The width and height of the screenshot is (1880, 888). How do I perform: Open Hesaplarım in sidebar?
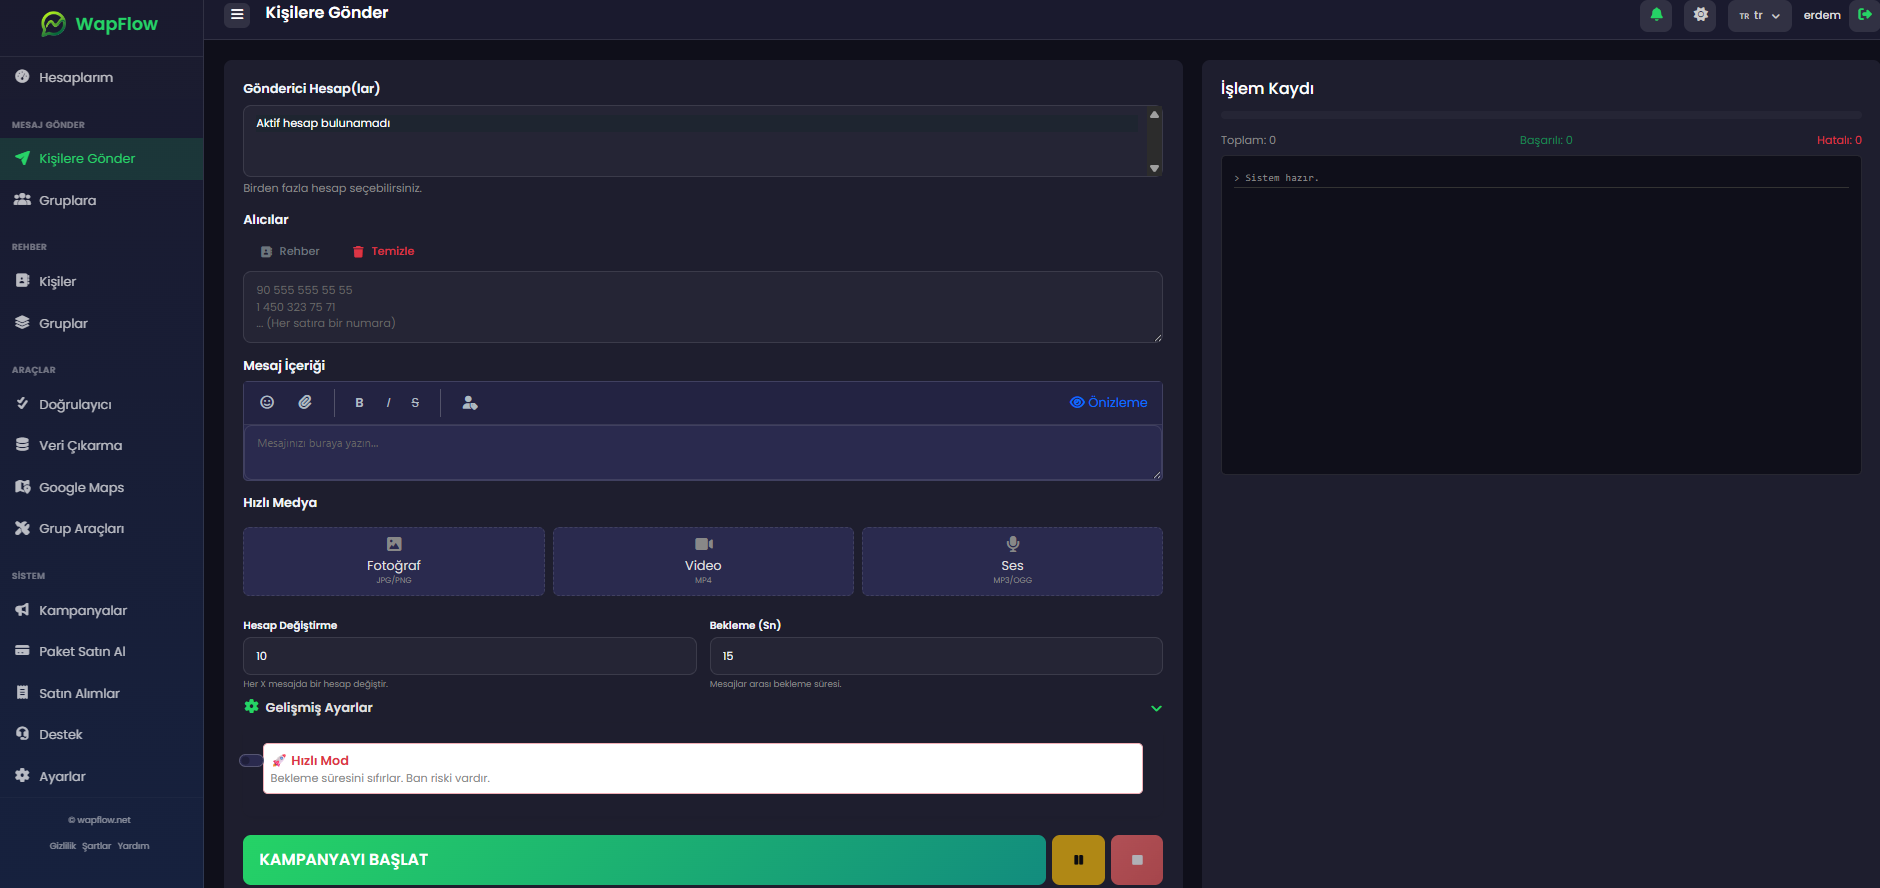tap(101, 77)
